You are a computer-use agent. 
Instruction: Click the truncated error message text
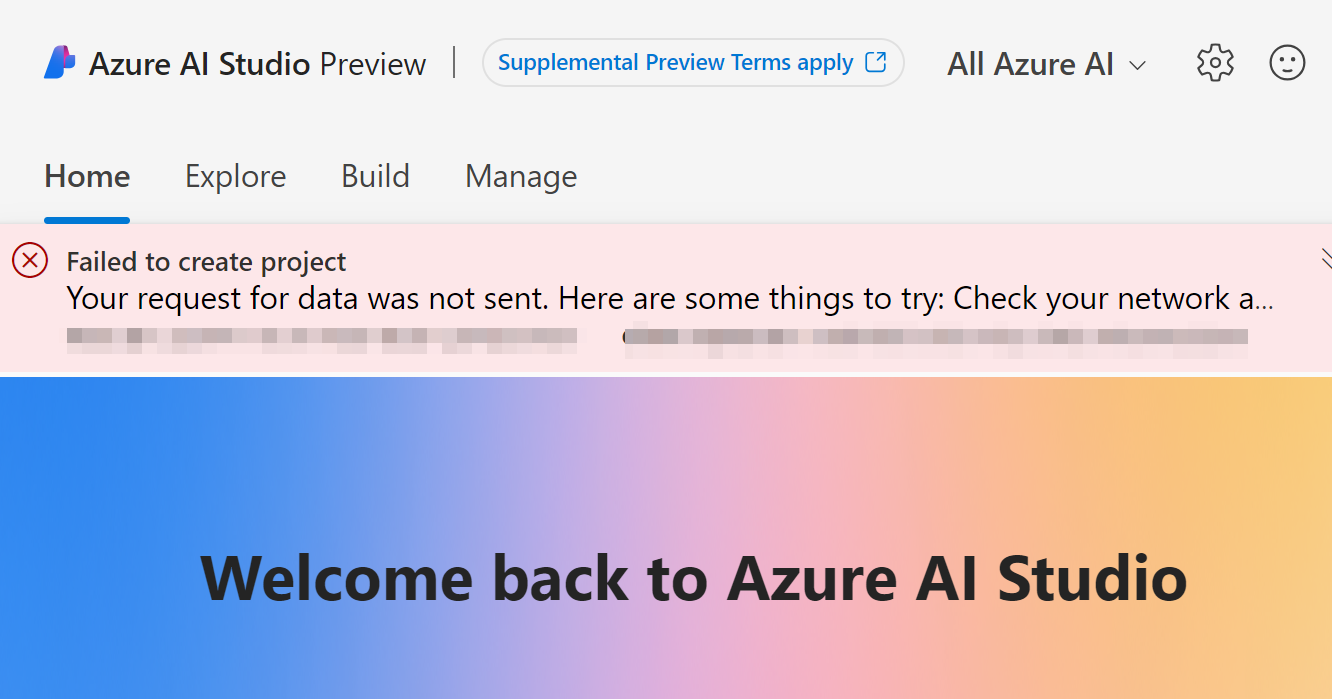click(x=668, y=298)
